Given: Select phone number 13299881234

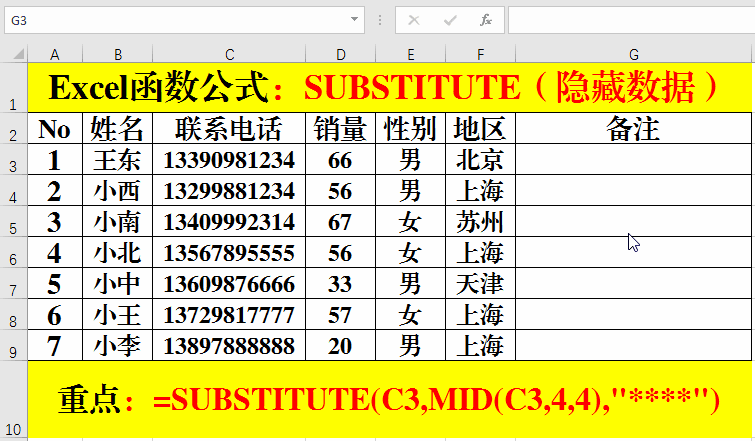Looking at the screenshot, I should click(229, 190).
